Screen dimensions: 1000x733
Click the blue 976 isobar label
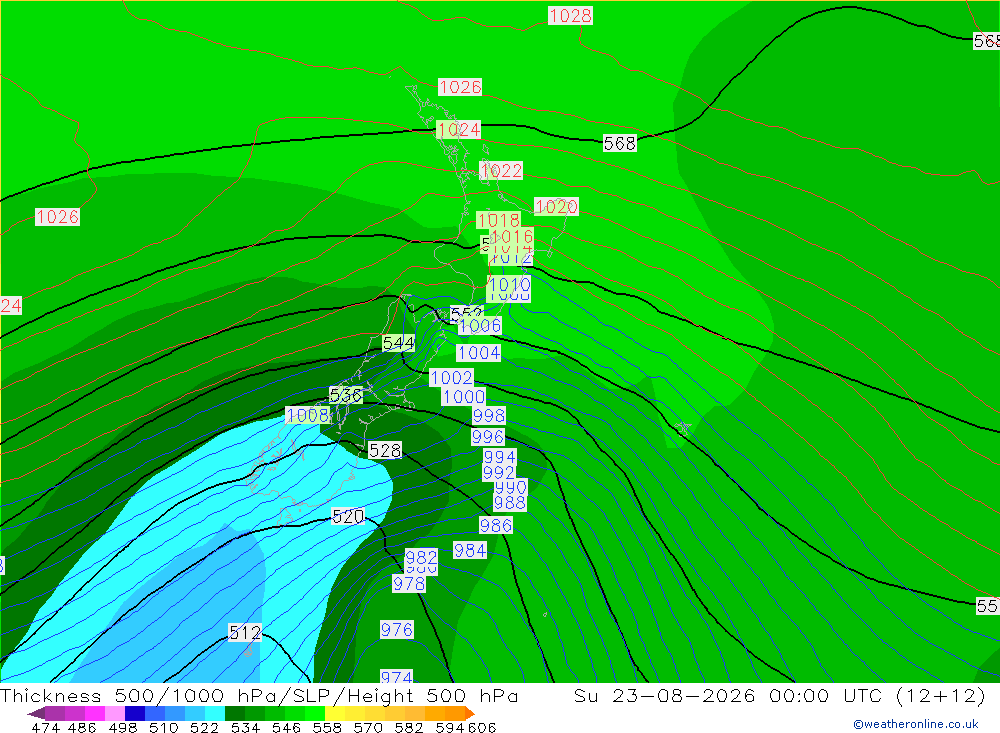[397, 630]
